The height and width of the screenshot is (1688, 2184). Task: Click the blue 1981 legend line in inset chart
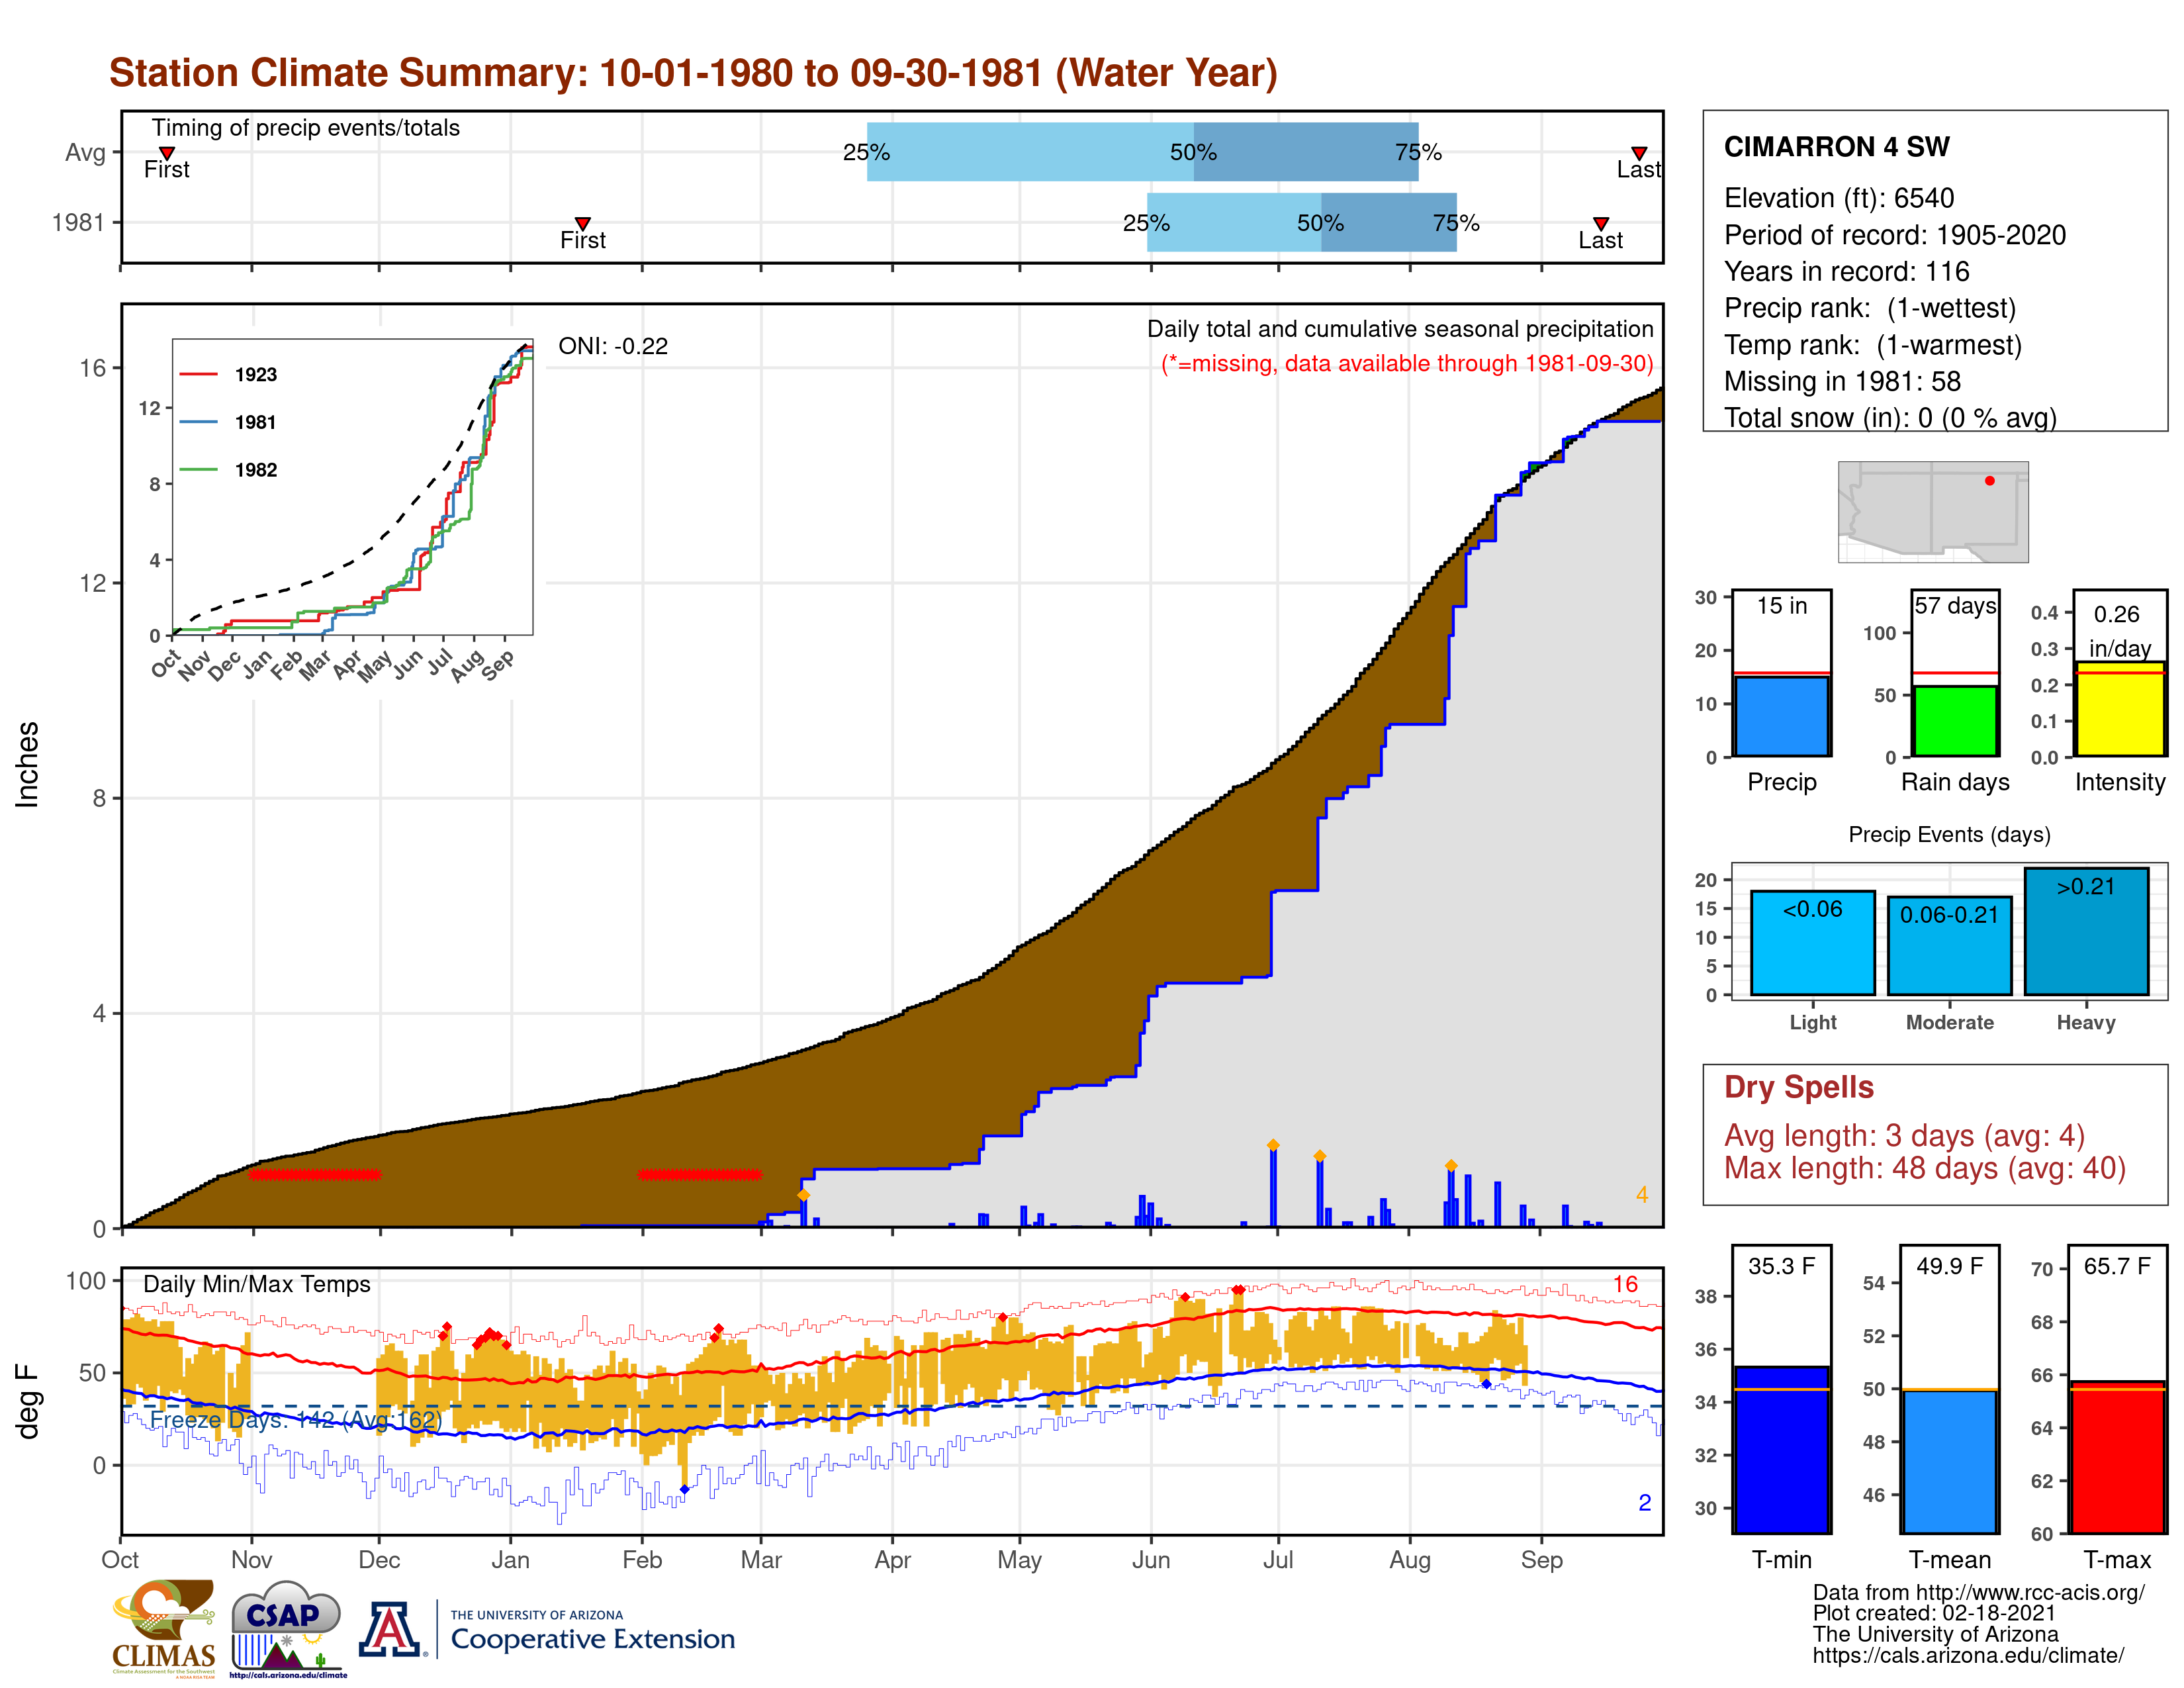point(198,422)
